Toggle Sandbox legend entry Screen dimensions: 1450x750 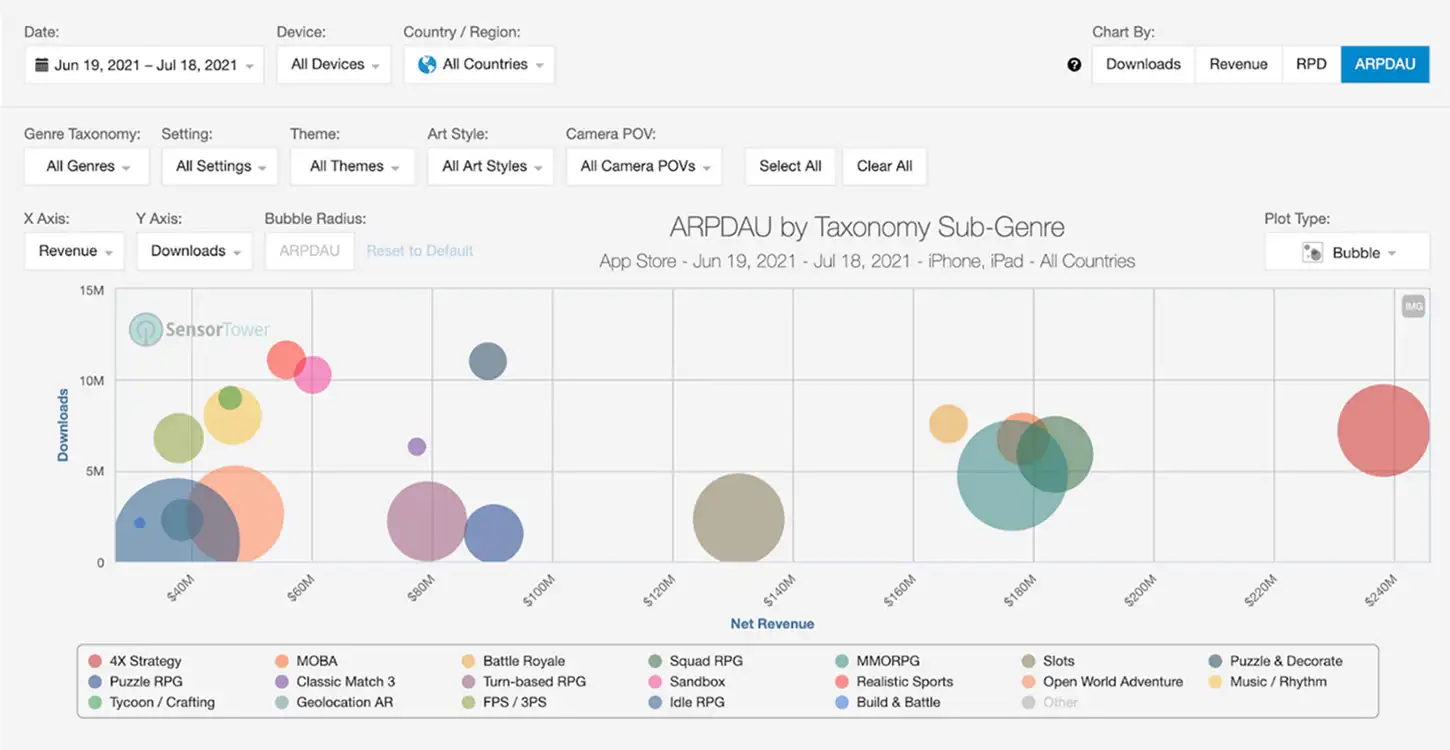(687, 682)
